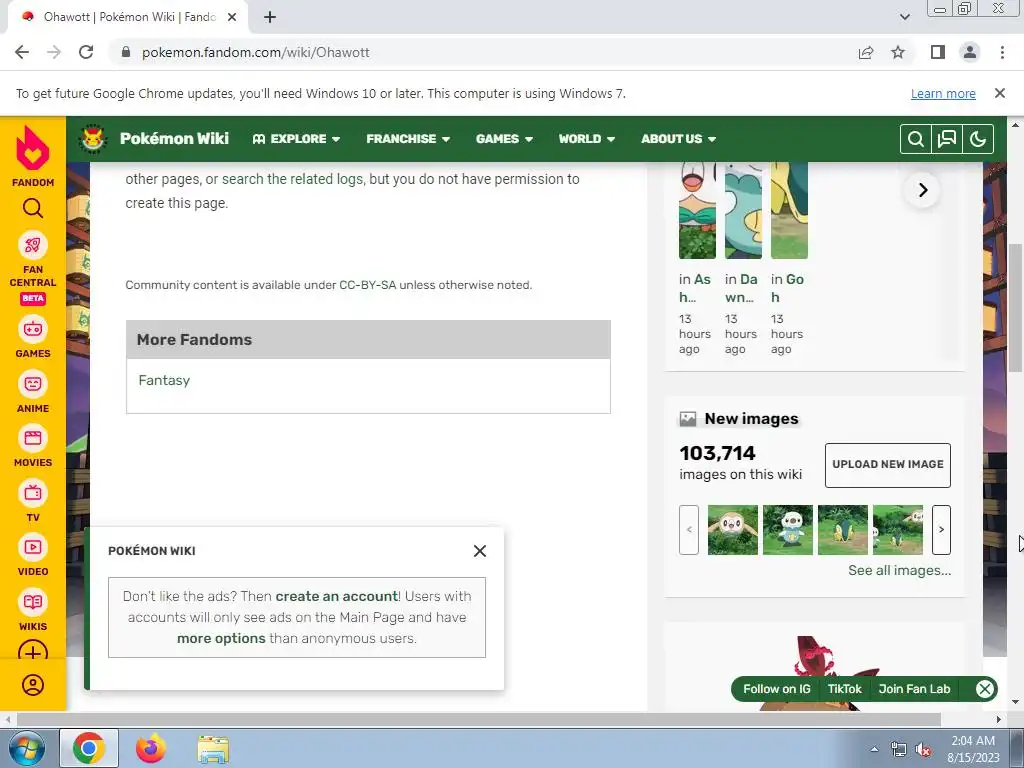Go to previous new images
The image size is (1024, 768).
click(689, 530)
